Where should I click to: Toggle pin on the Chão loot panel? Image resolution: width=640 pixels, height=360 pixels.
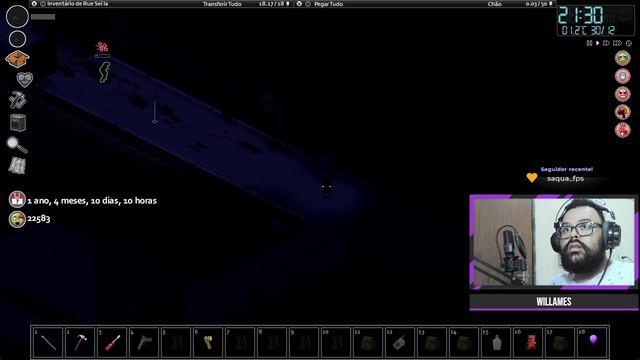[551, 4]
